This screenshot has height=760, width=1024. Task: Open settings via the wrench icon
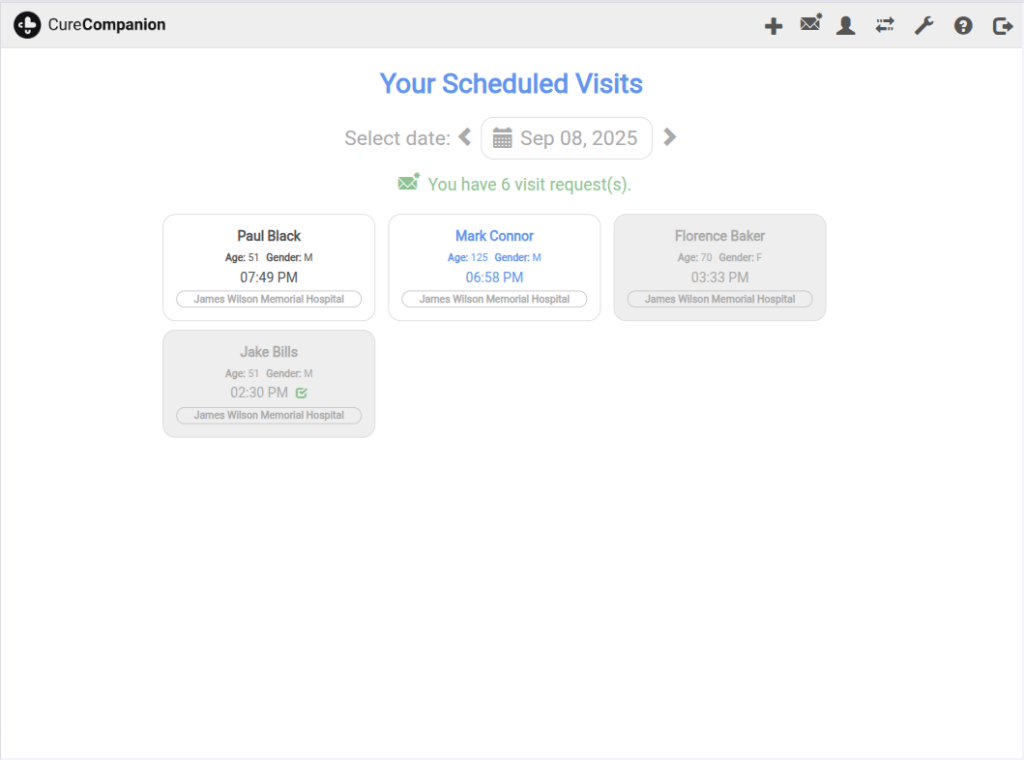pos(924,26)
